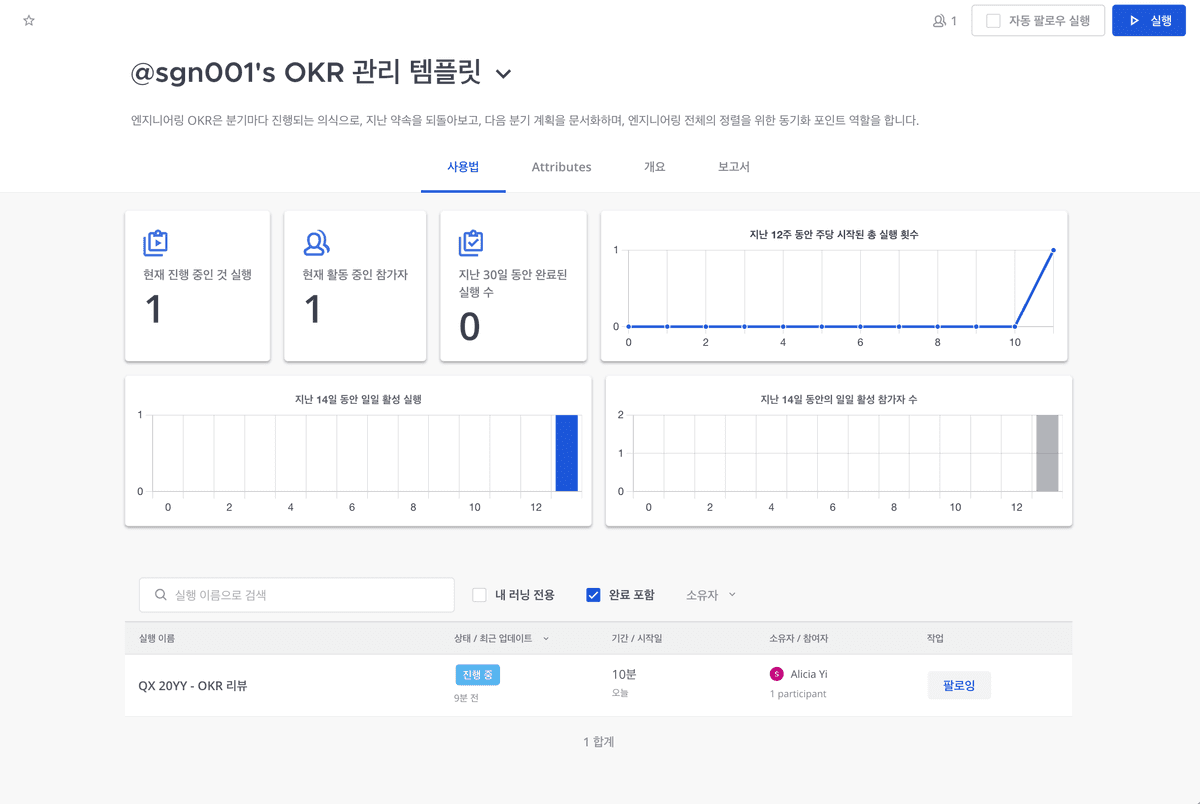Click the 기간 / 시작일 column header
Image resolution: width=1200 pixels, height=804 pixels.
click(637, 638)
